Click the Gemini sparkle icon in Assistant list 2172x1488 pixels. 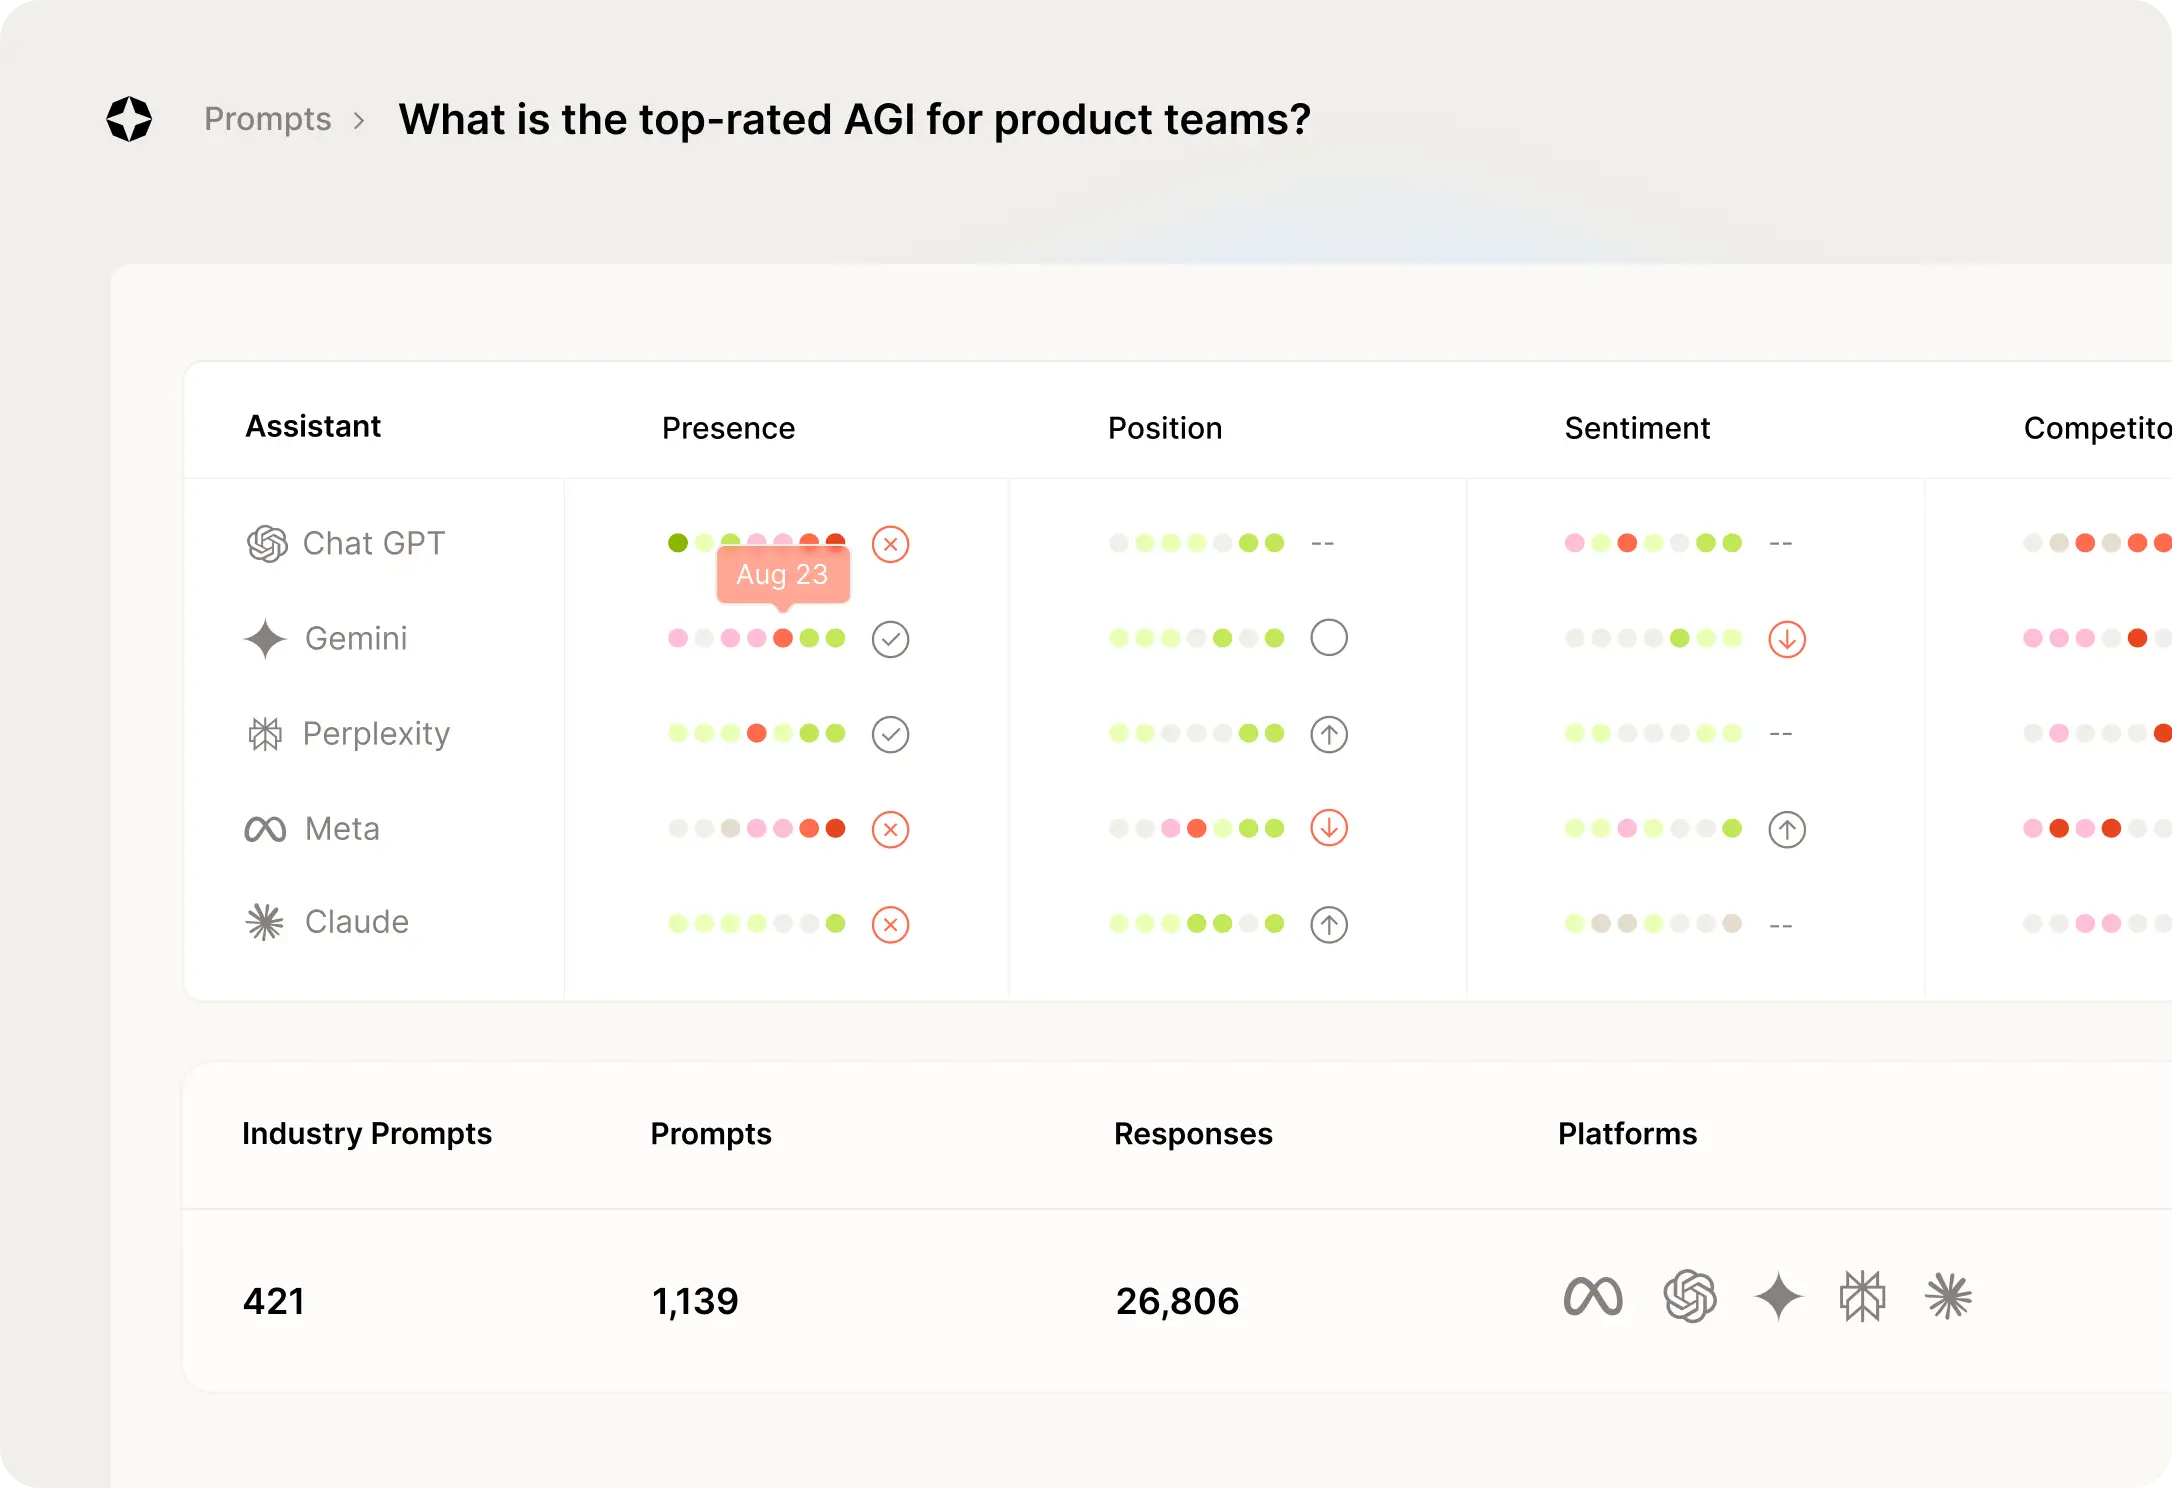(263, 639)
